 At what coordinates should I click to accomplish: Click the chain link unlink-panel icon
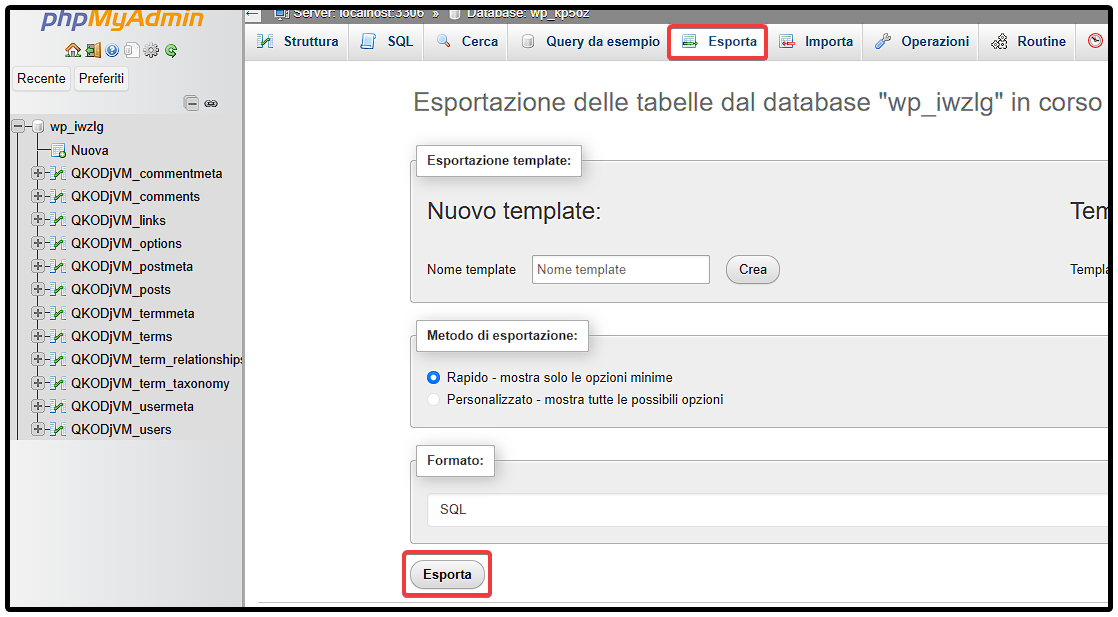pyautogui.click(x=211, y=103)
